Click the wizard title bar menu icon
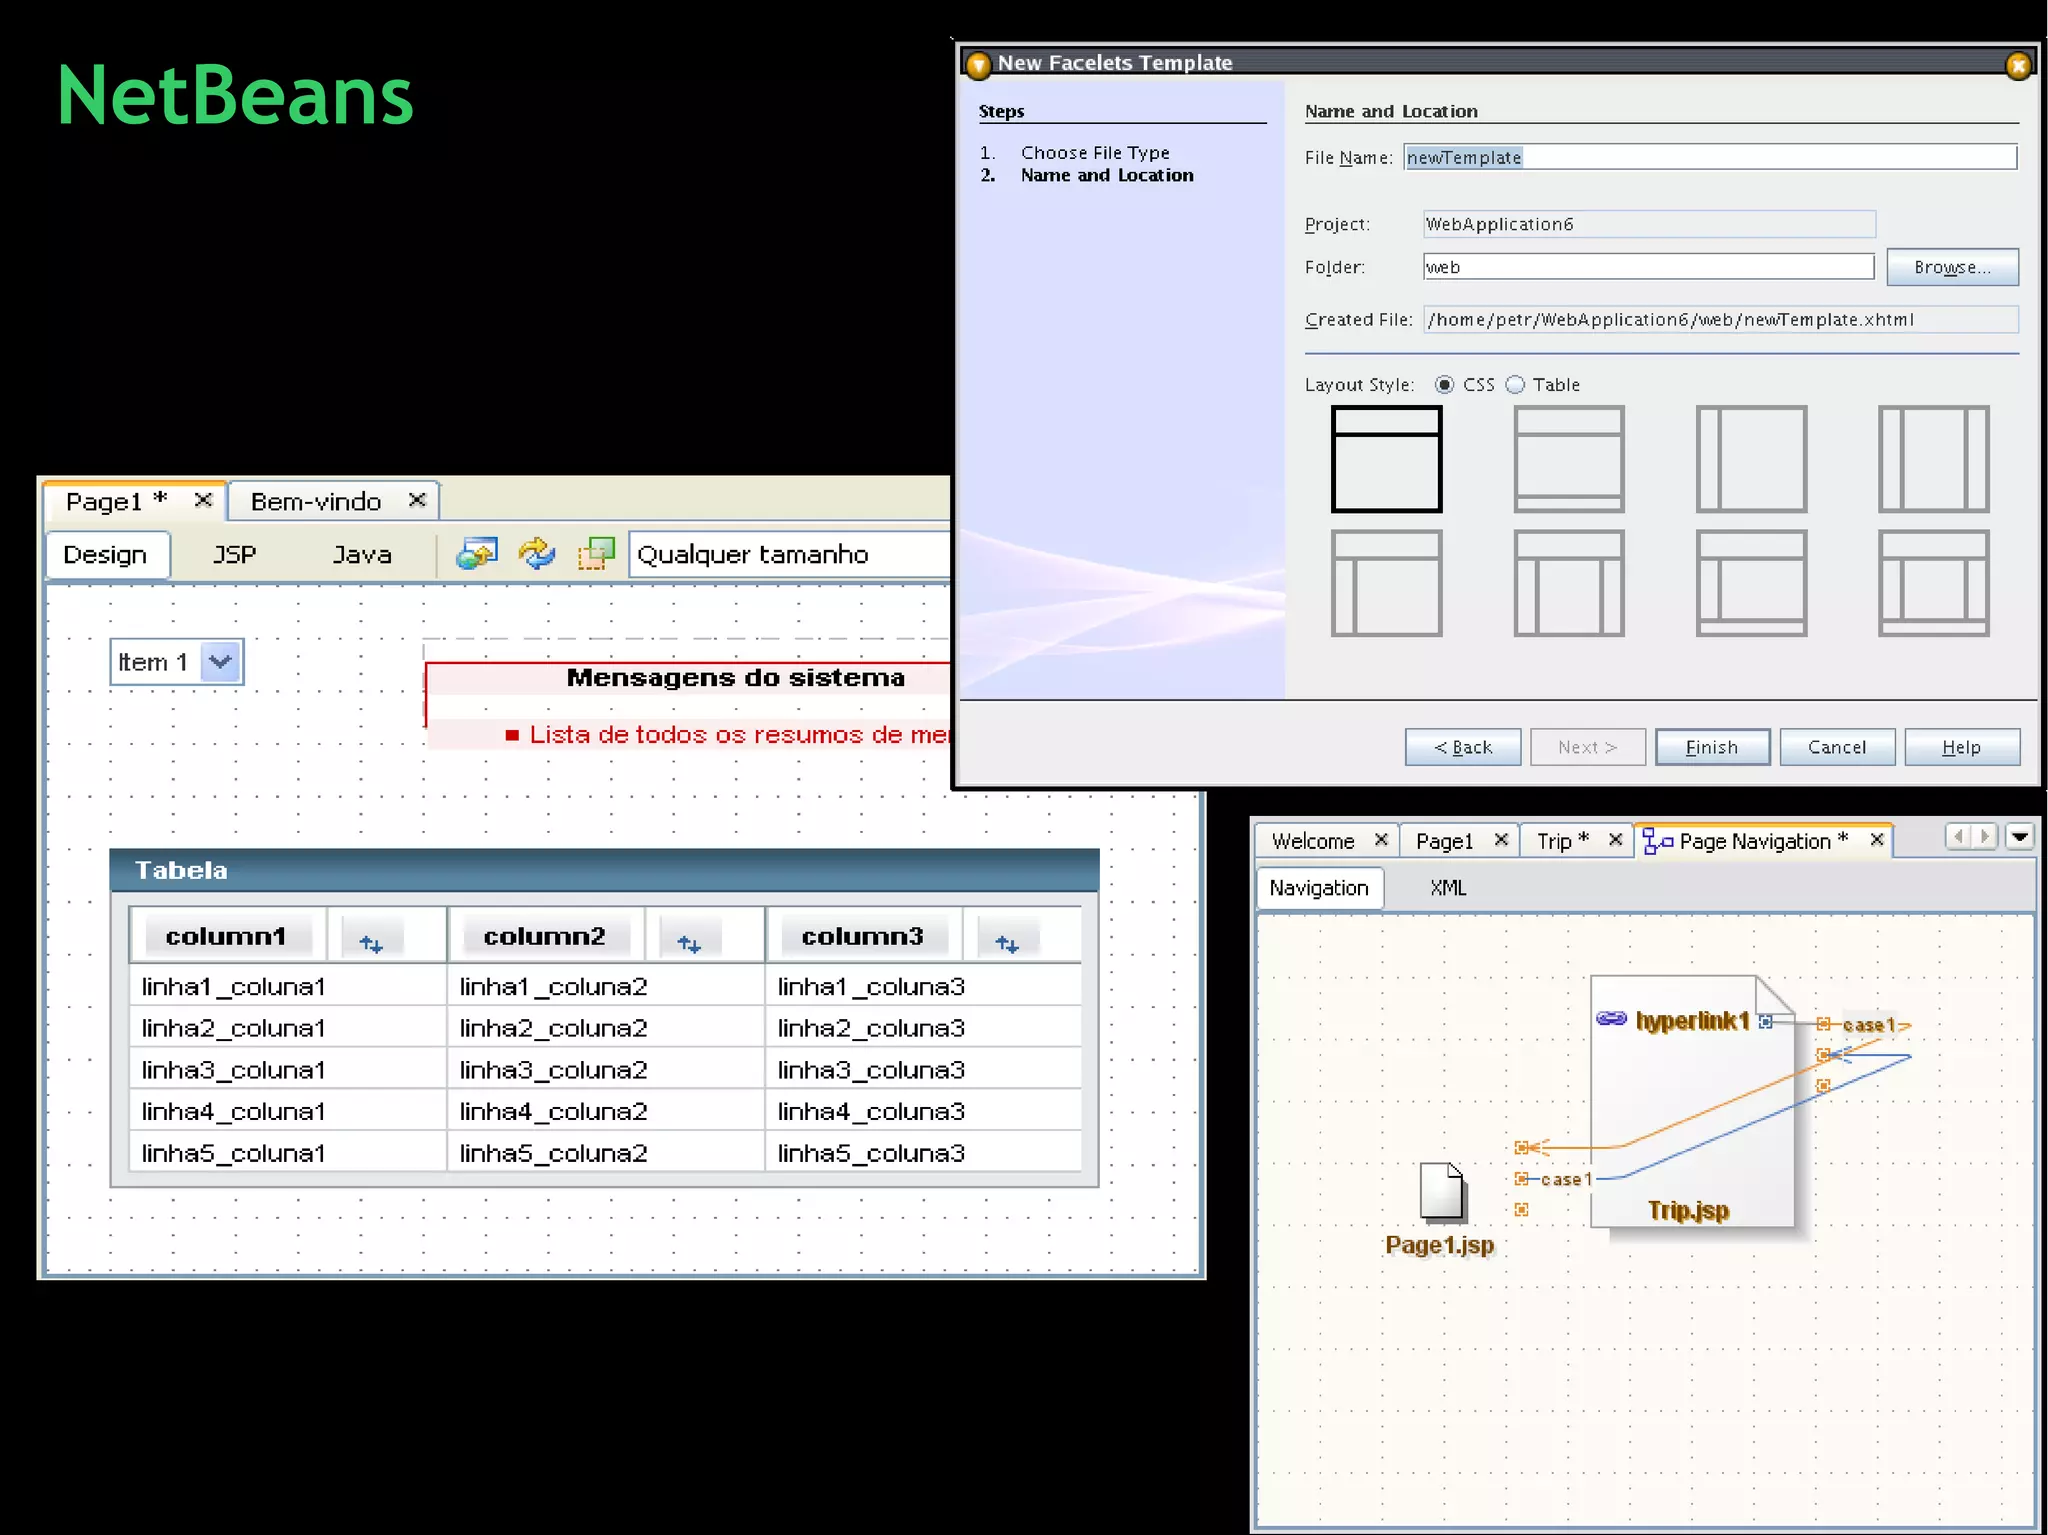Image resolution: width=2048 pixels, height=1535 pixels. (x=978, y=65)
